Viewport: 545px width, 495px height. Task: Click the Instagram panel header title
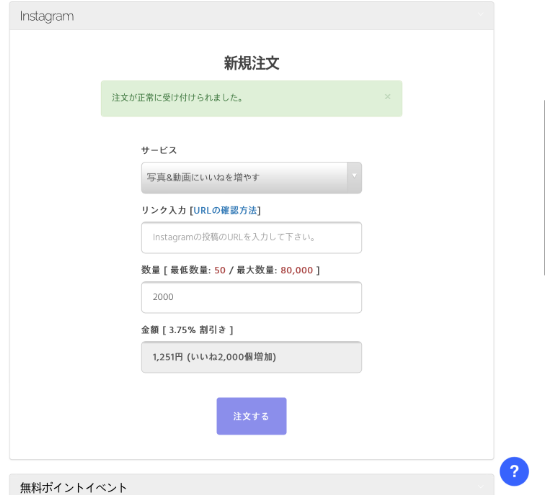coord(47,16)
